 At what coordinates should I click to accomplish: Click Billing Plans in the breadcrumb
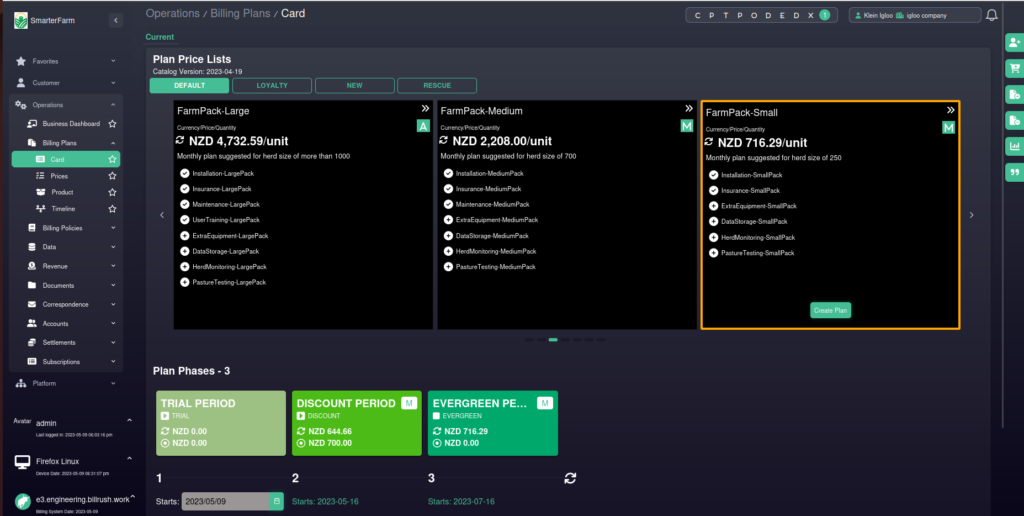(x=241, y=14)
